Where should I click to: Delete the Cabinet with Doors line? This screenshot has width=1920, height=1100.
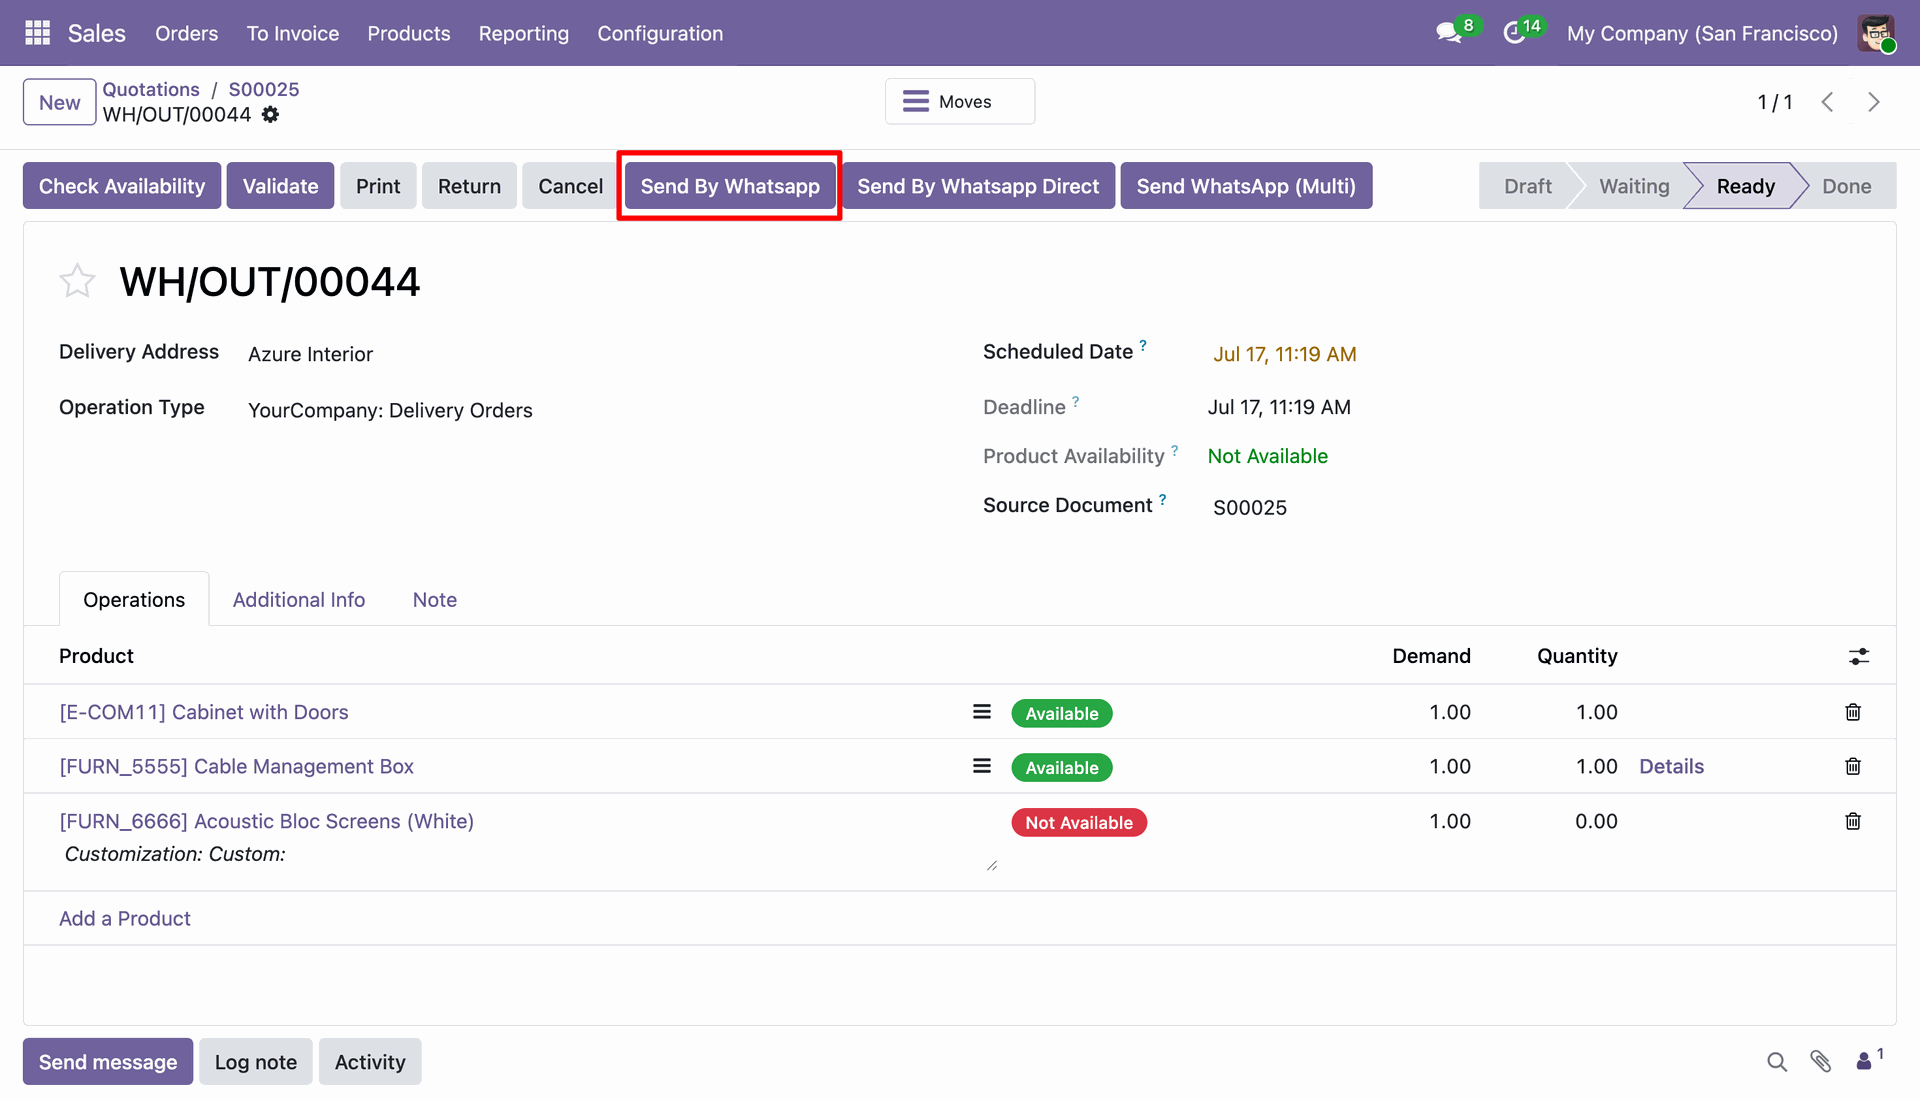[x=1853, y=712]
